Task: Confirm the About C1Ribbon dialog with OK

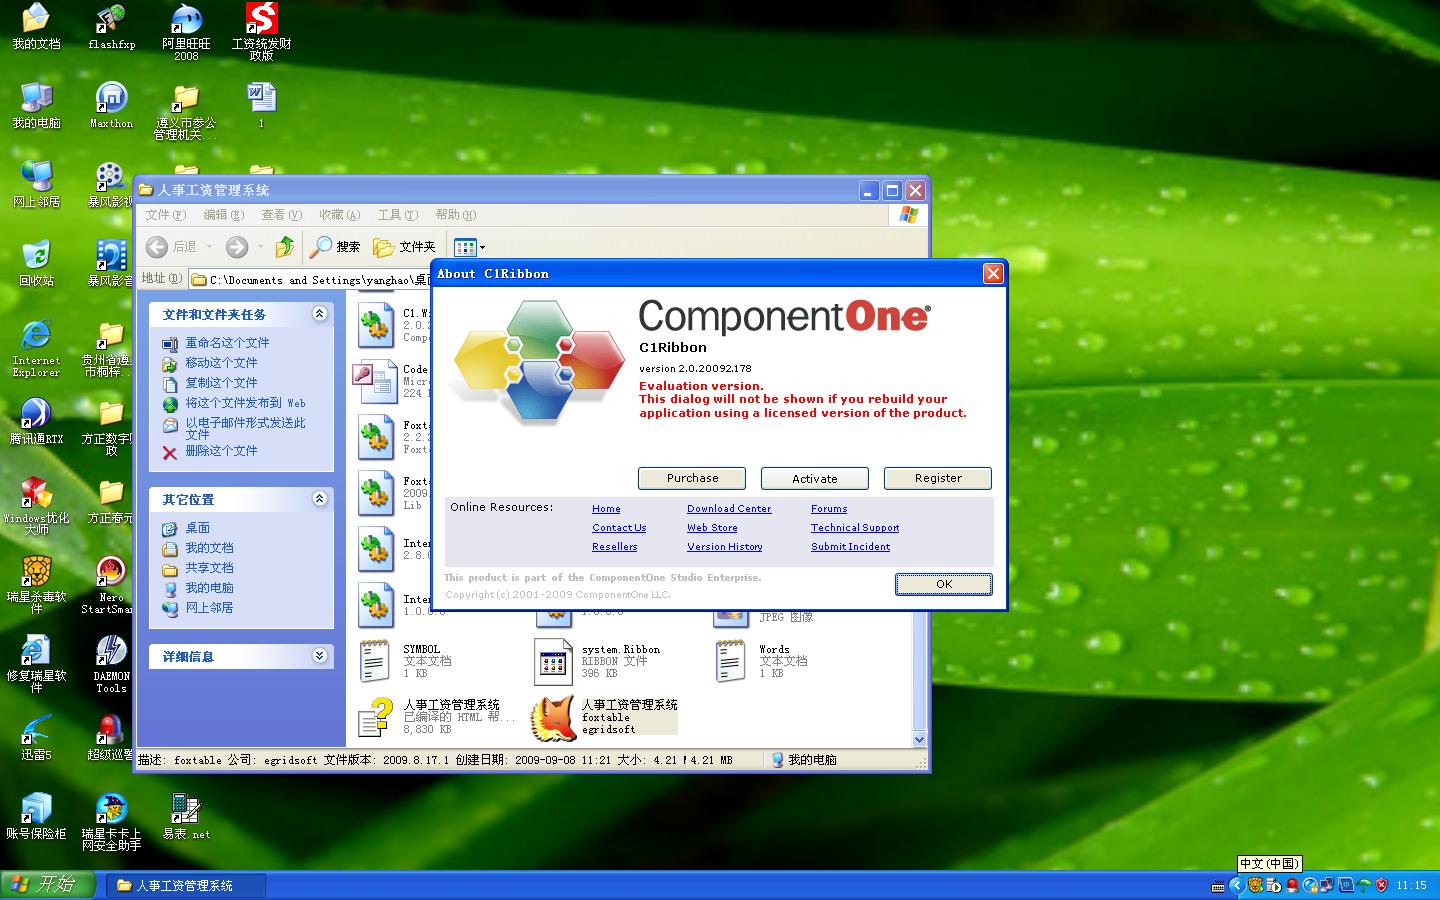Action: [944, 584]
